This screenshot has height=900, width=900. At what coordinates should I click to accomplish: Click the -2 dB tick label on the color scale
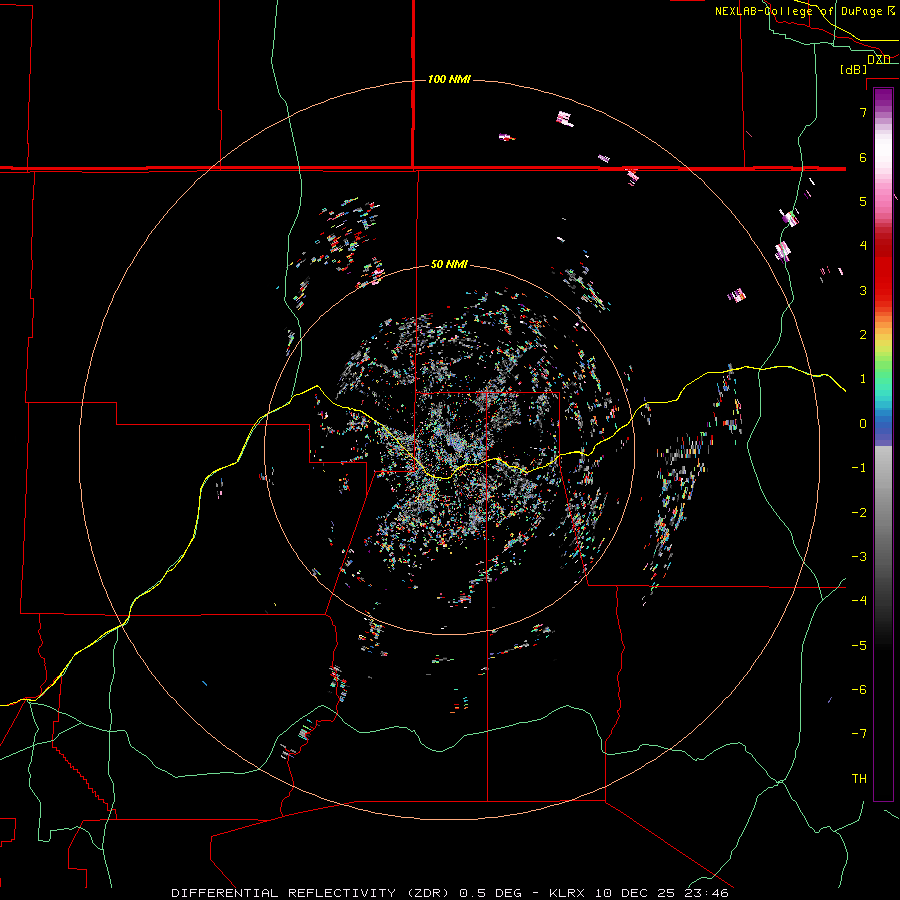click(859, 513)
